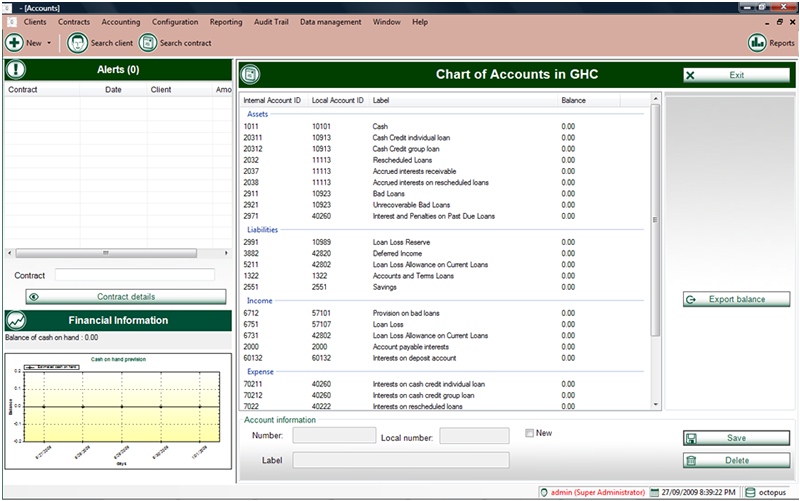Click the Financial Information chart icon
This screenshot has width=800, height=501.
point(16,320)
